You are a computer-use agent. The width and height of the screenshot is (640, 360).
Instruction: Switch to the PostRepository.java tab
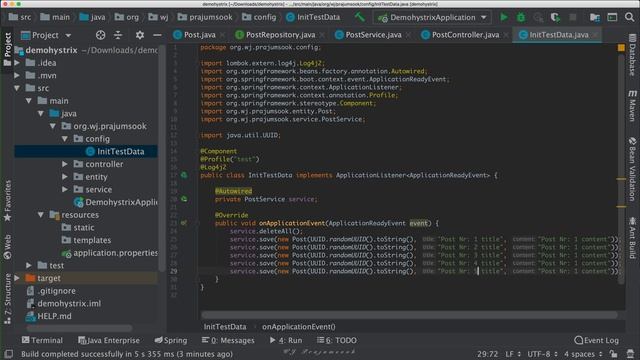(281, 35)
